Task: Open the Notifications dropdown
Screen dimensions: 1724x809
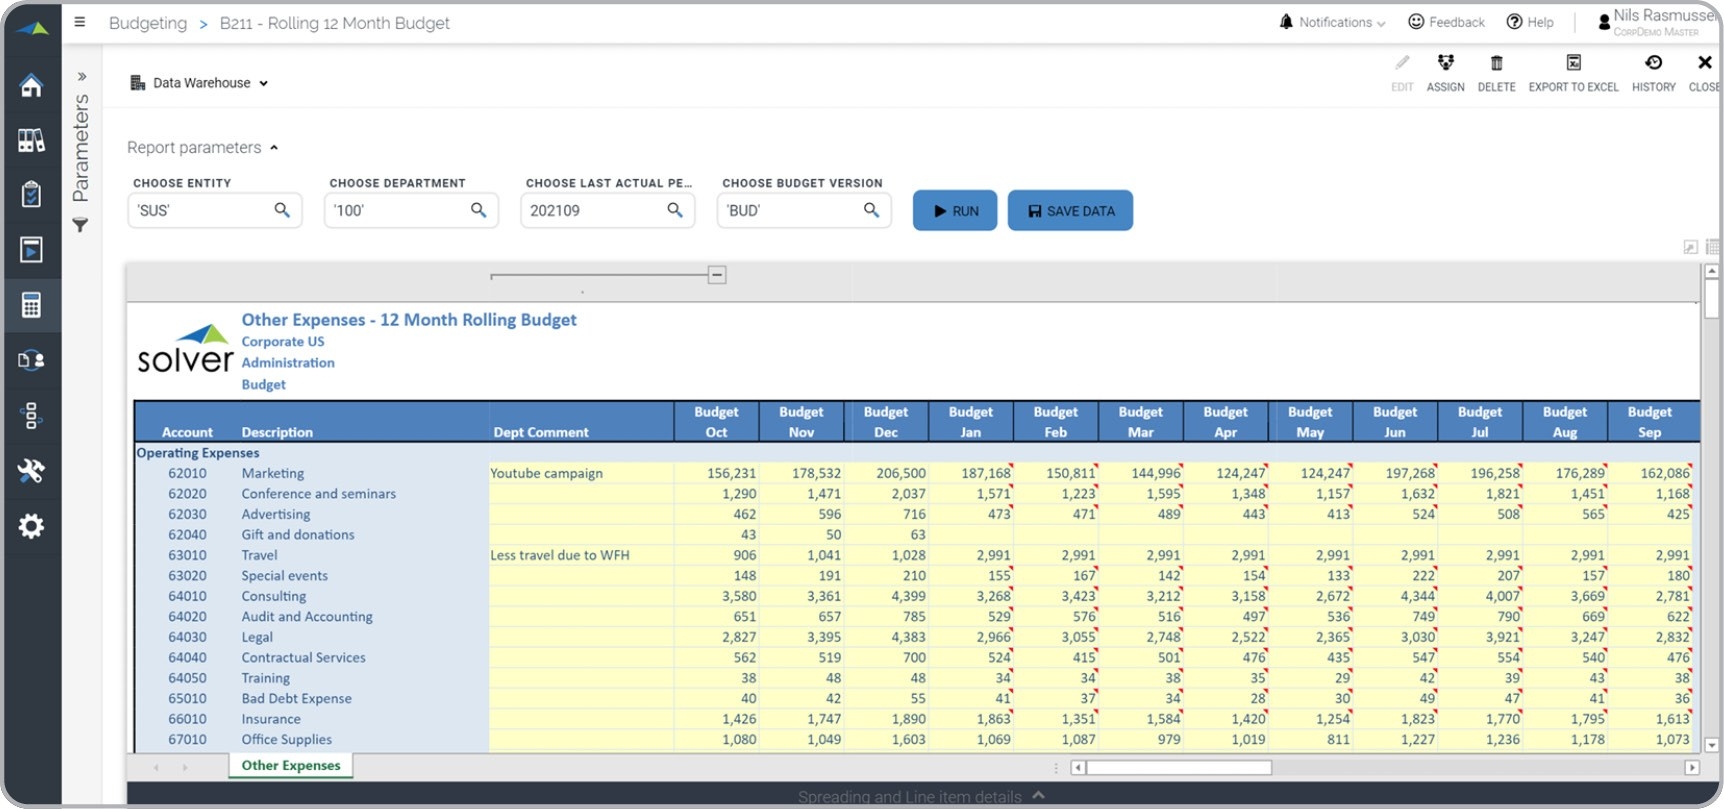Action: click(1333, 22)
